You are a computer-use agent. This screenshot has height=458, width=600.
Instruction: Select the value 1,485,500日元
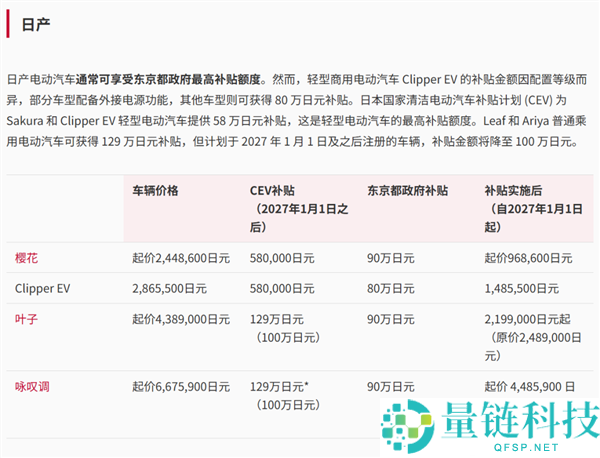[x=522, y=288]
